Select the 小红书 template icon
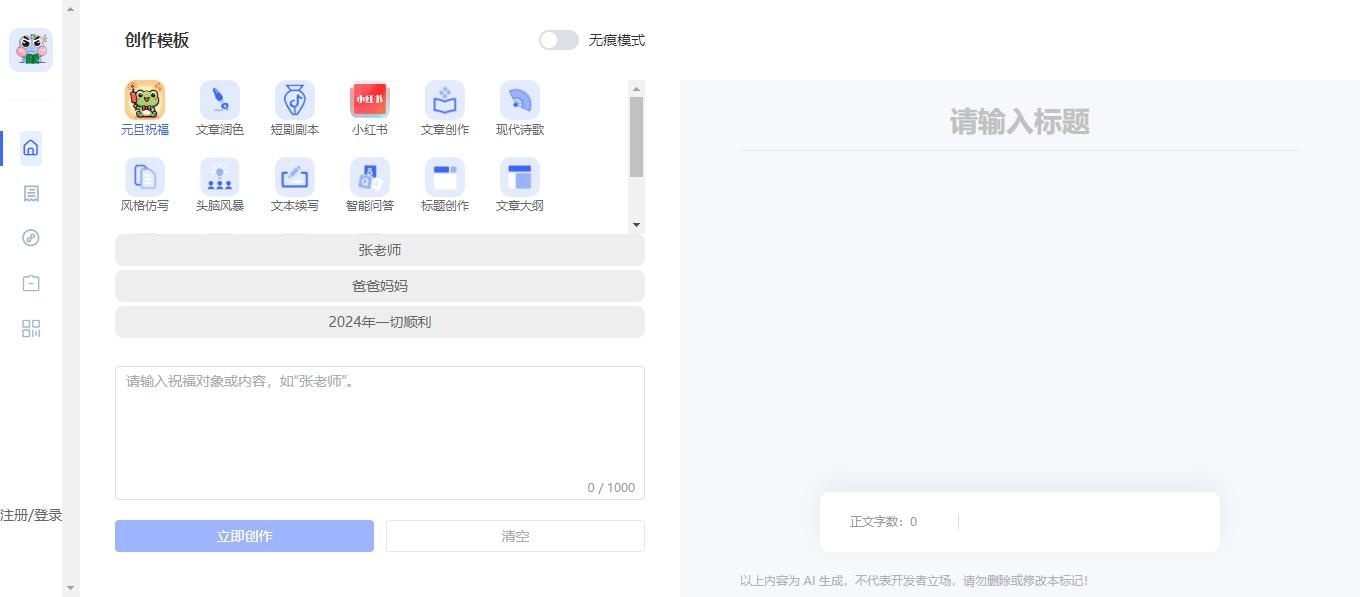Screen dimensions: 1360x597 370,100
